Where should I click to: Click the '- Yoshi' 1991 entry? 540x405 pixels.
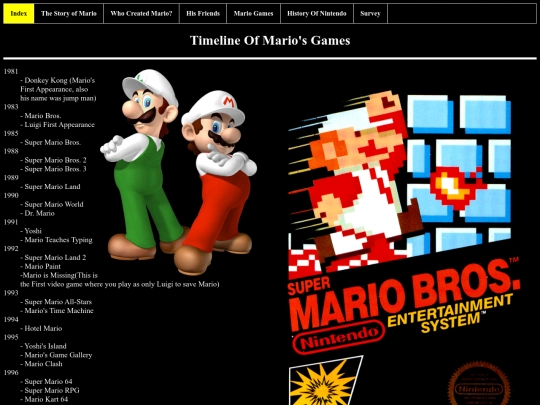pyautogui.click(x=31, y=231)
